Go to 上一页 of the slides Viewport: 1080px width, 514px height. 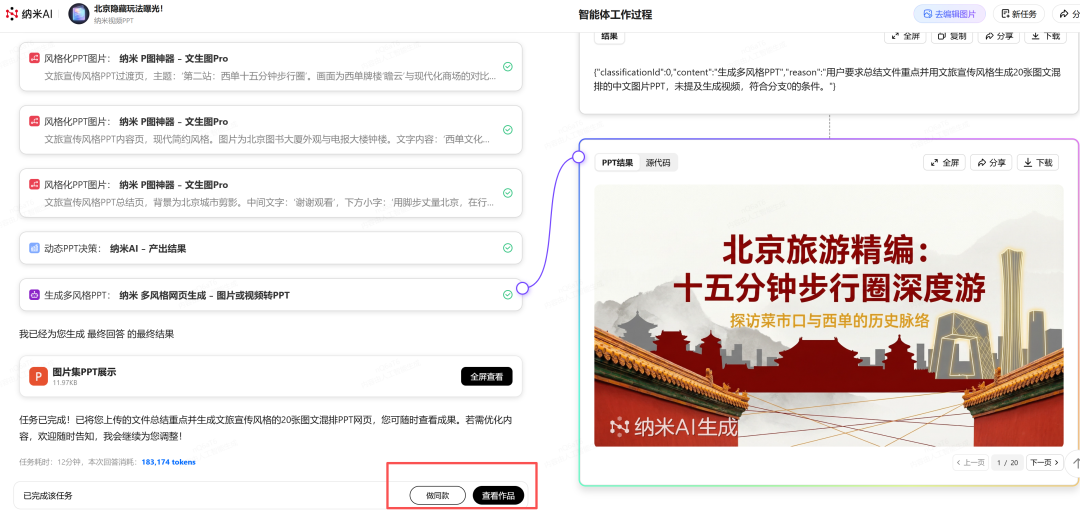point(972,463)
